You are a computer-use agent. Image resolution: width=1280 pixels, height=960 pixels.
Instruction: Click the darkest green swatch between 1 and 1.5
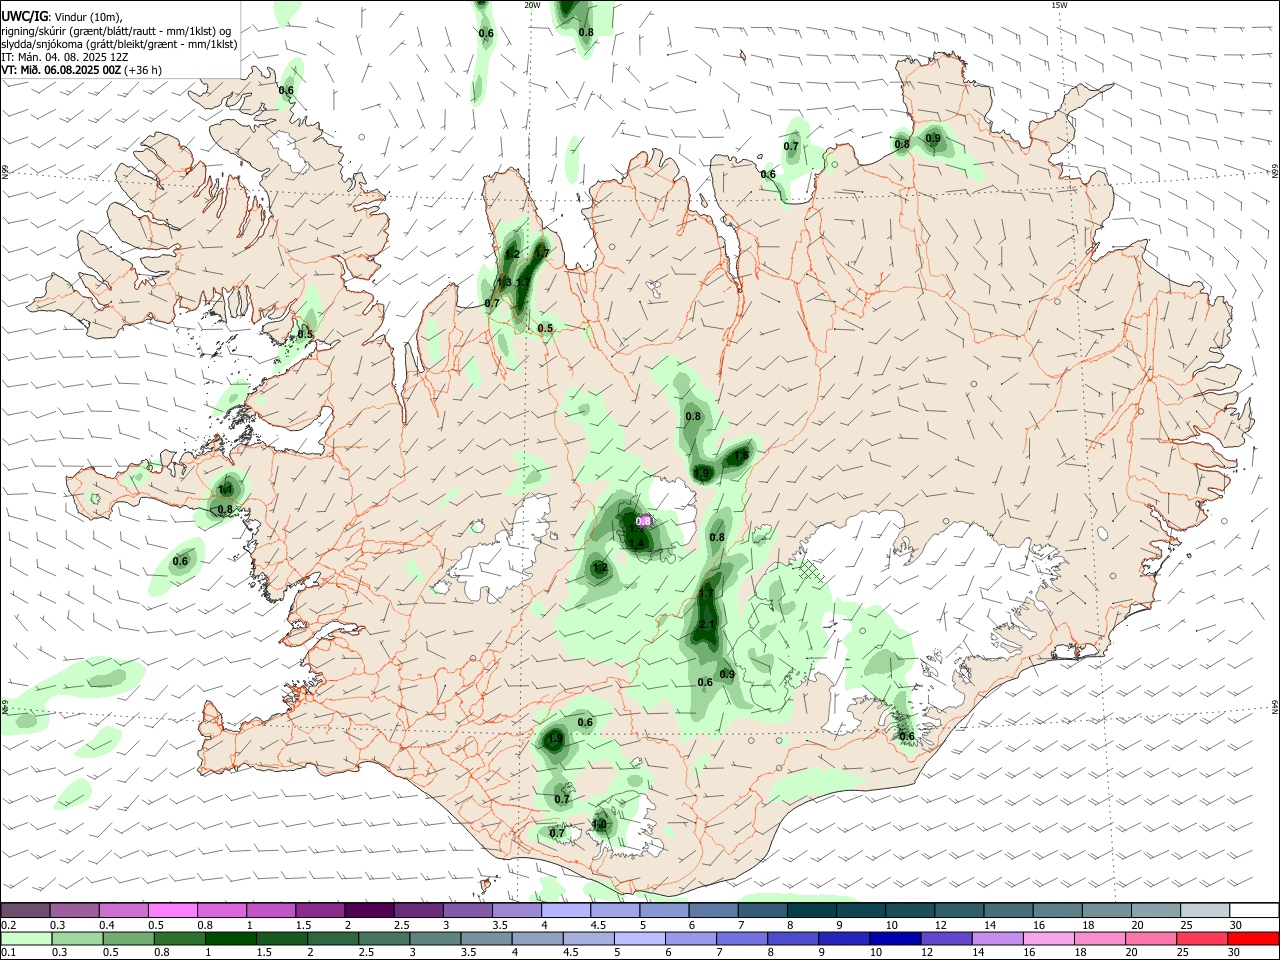[x=231, y=938]
